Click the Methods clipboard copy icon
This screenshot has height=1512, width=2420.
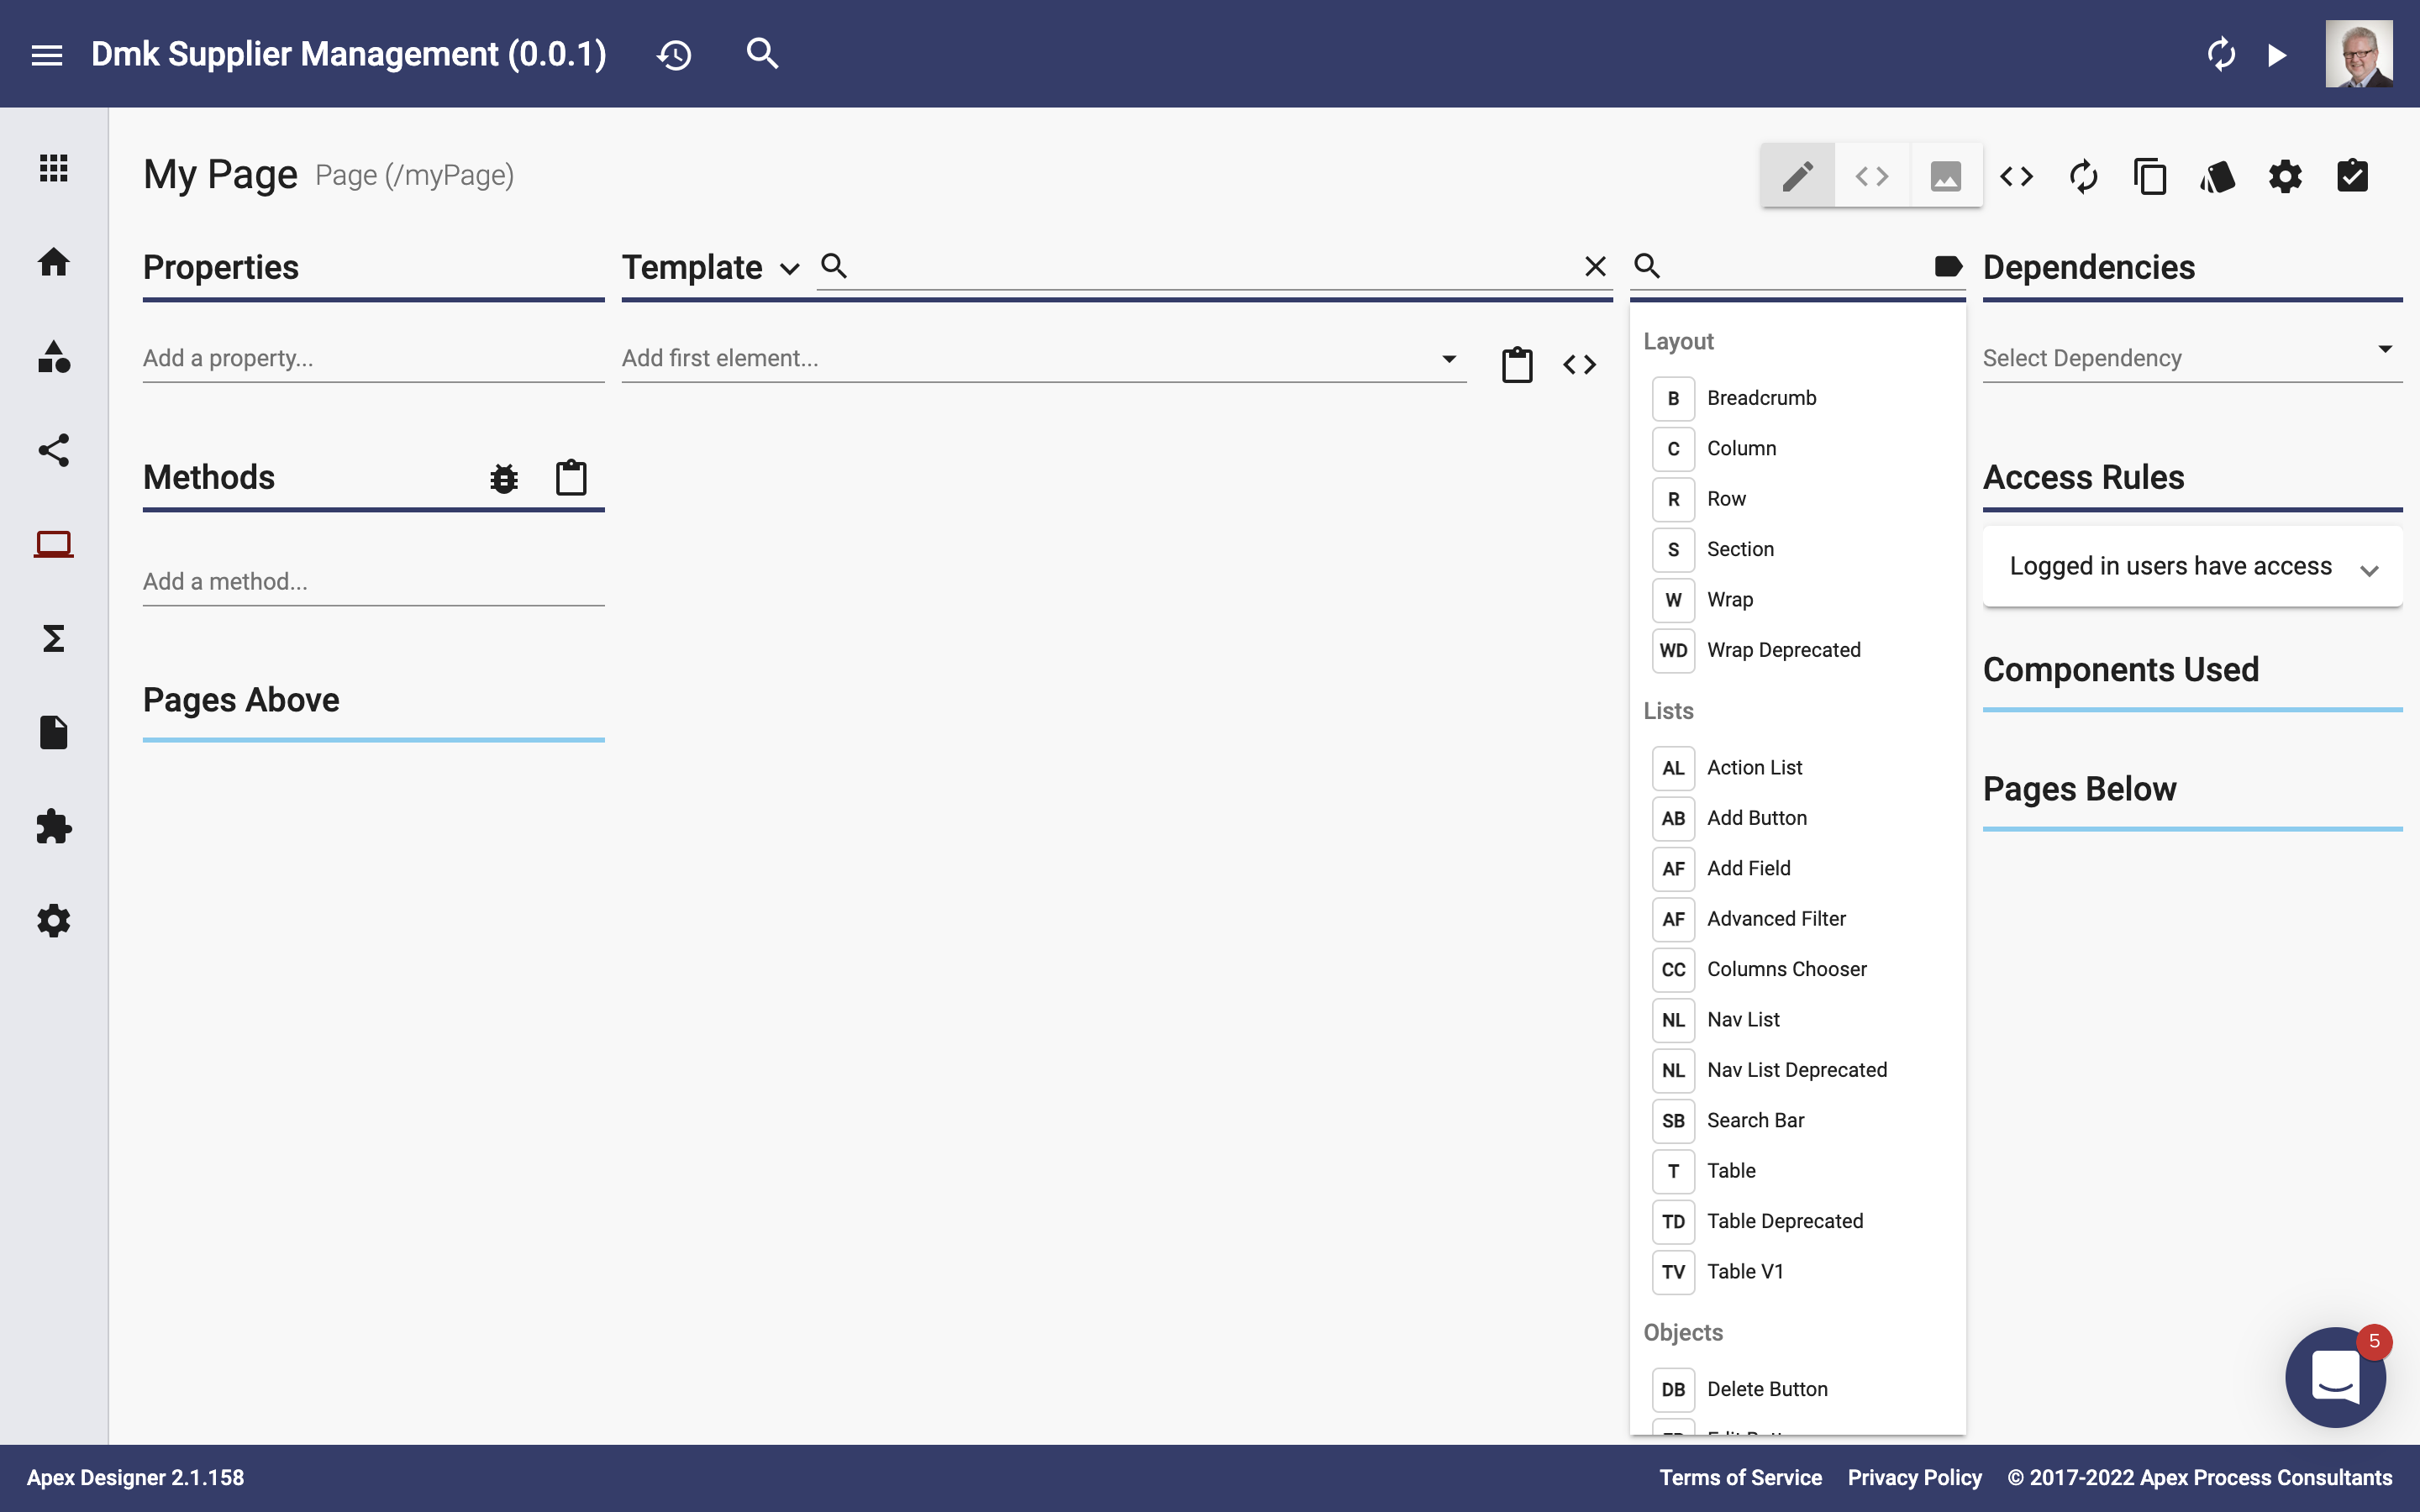click(570, 477)
